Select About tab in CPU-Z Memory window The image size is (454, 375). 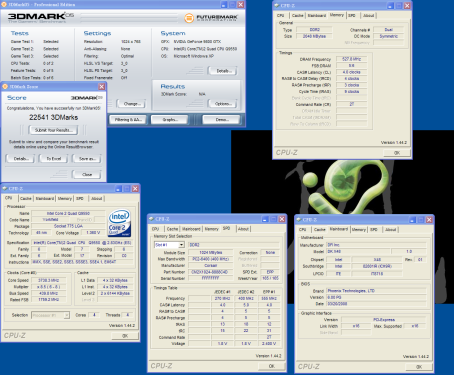tap(369, 15)
